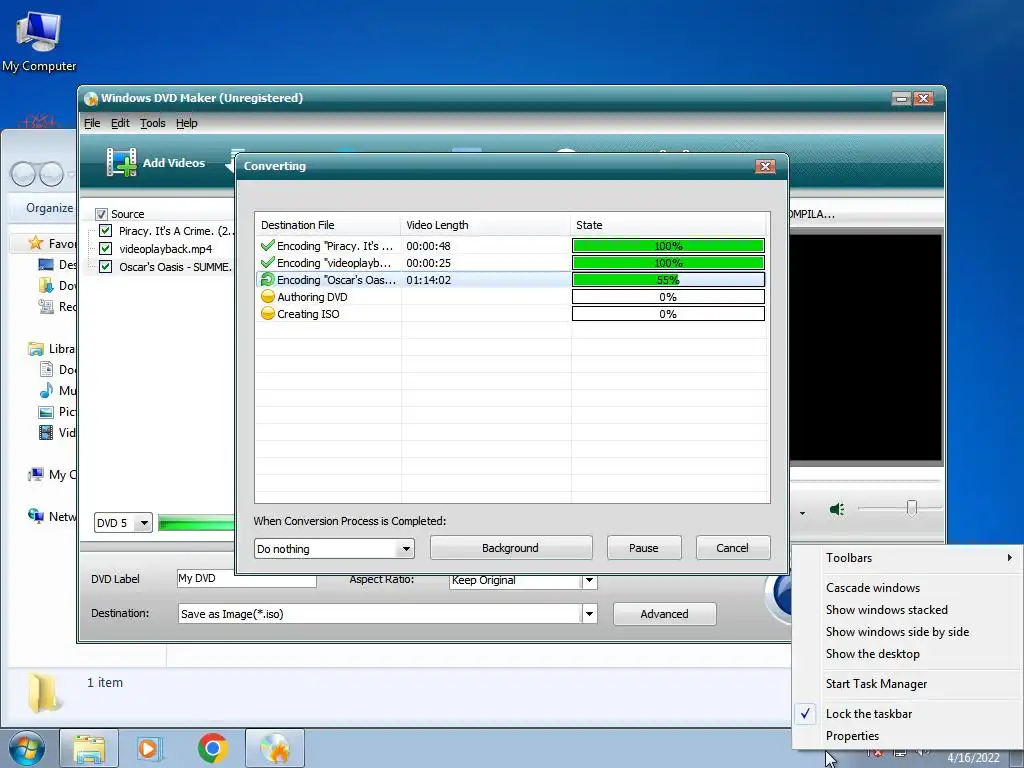Click the small dropdown arrow left of volume

[802, 513]
